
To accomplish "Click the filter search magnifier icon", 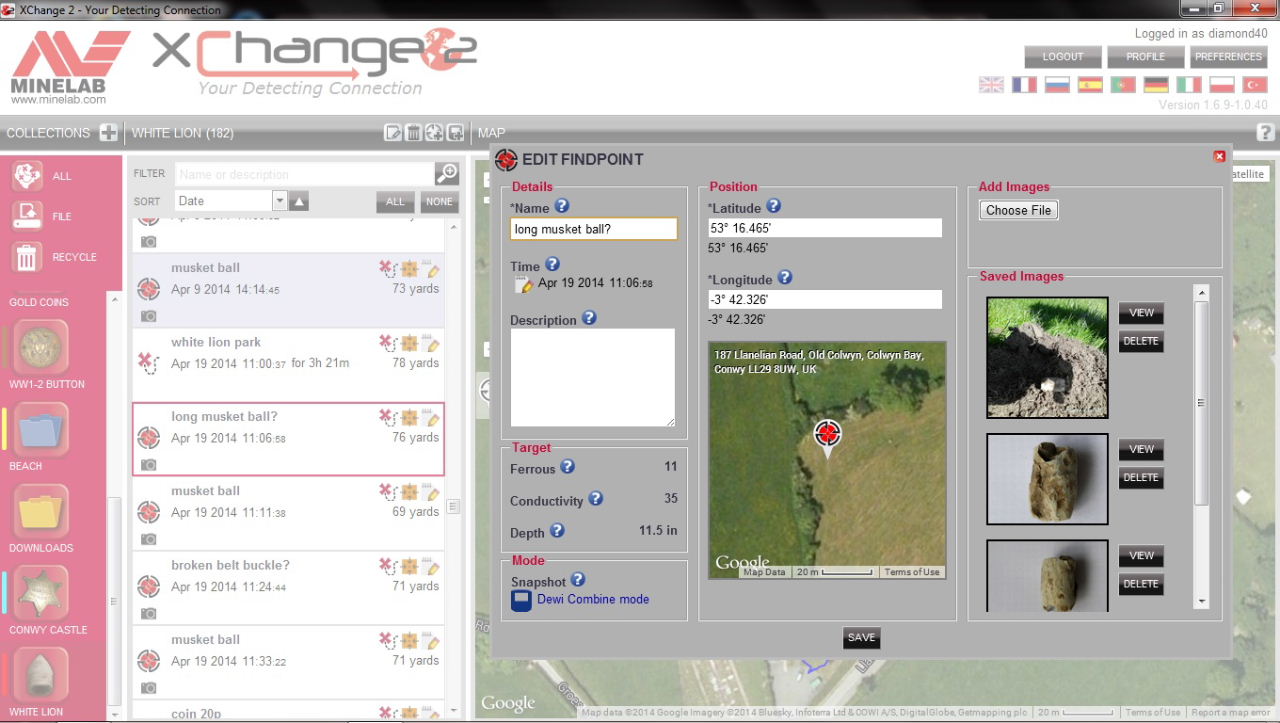I will pos(446,174).
